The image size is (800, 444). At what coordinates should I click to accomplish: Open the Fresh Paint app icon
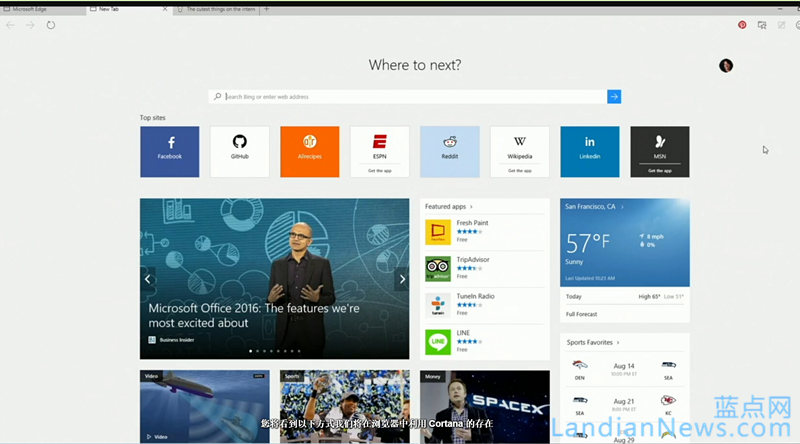pyautogui.click(x=438, y=232)
